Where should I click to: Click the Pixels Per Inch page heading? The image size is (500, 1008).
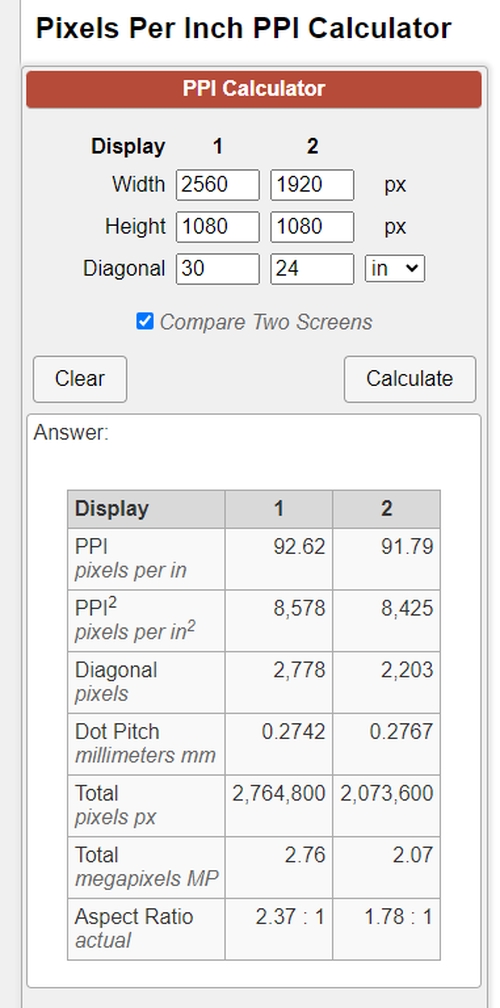pyautogui.click(x=244, y=28)
